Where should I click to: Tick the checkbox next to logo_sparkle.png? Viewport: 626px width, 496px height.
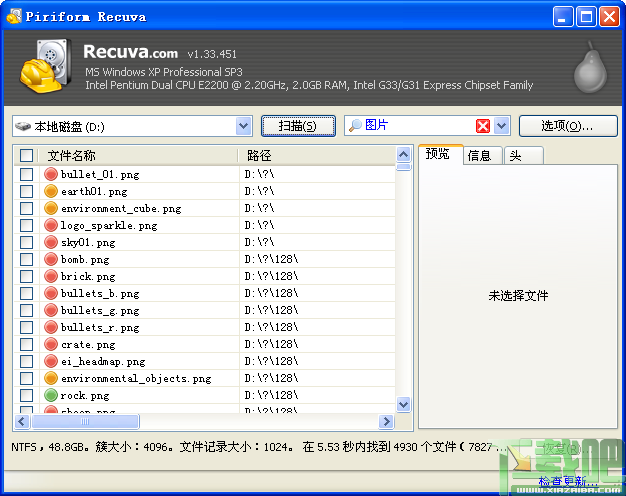[26, 225]
